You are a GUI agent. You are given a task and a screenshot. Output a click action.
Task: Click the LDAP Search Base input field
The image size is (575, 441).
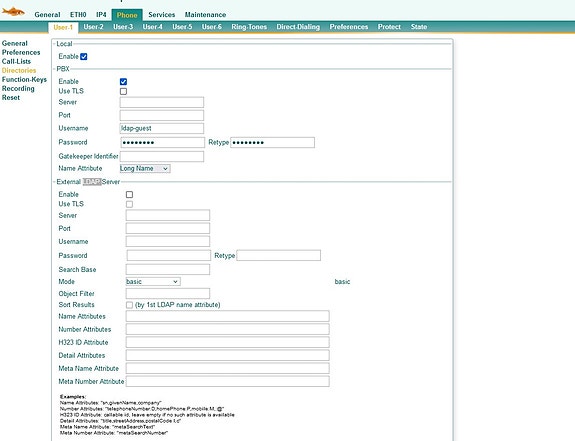click(168, 269)
